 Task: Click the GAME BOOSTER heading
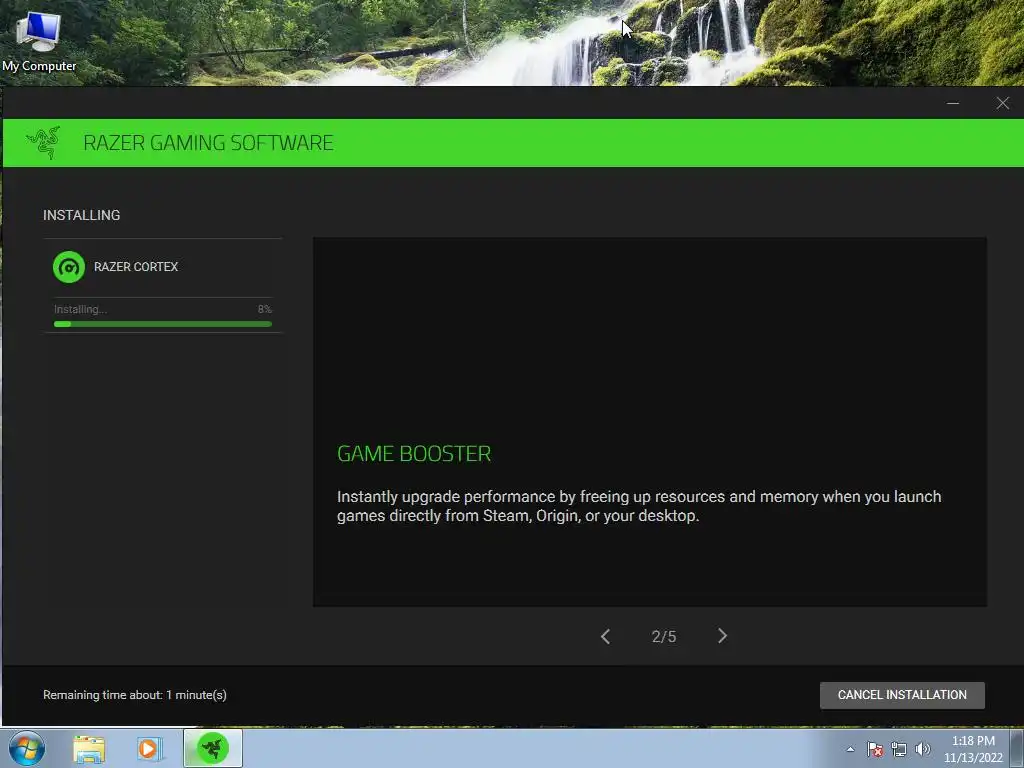(x=414, y=454)
